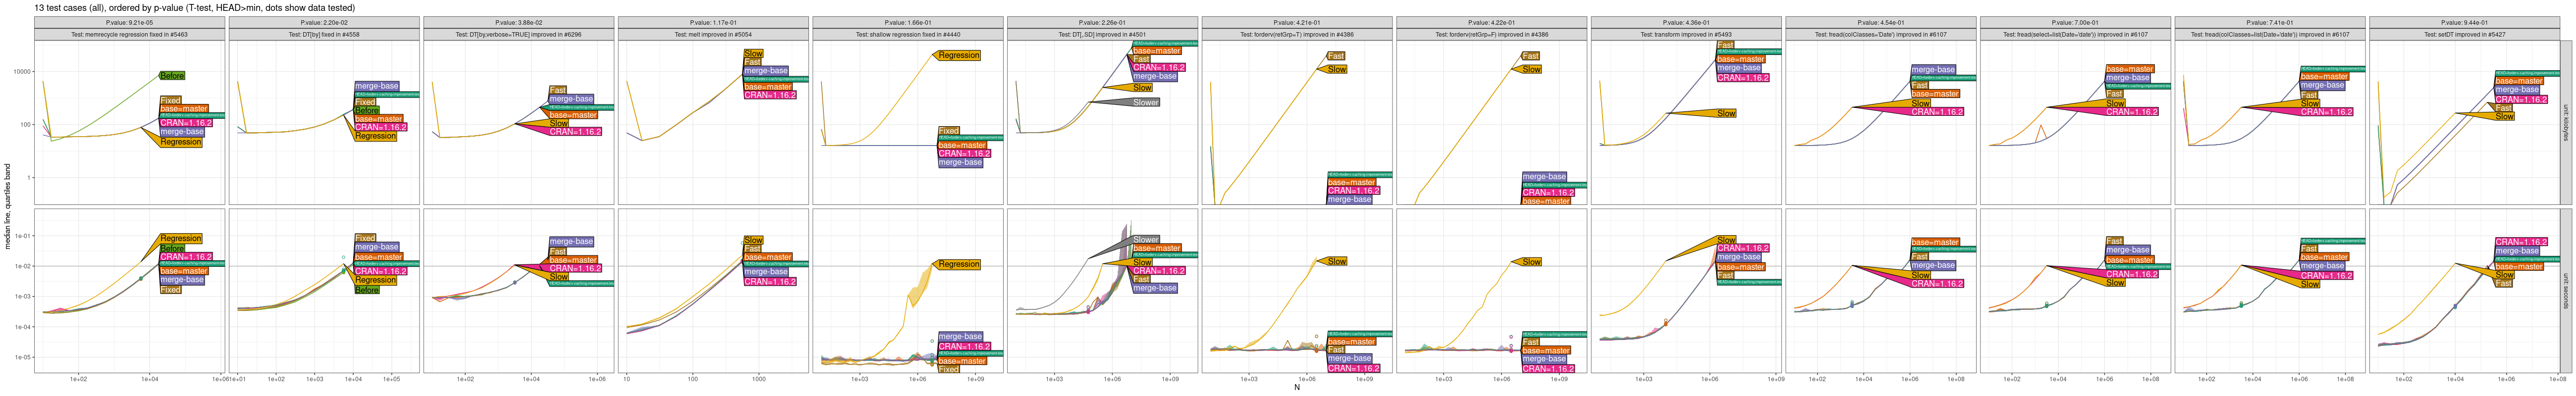This screenshot has height=396, width=2576.
Task: Click the x-axis title 'N'
Action: (x=1297, y=387)
